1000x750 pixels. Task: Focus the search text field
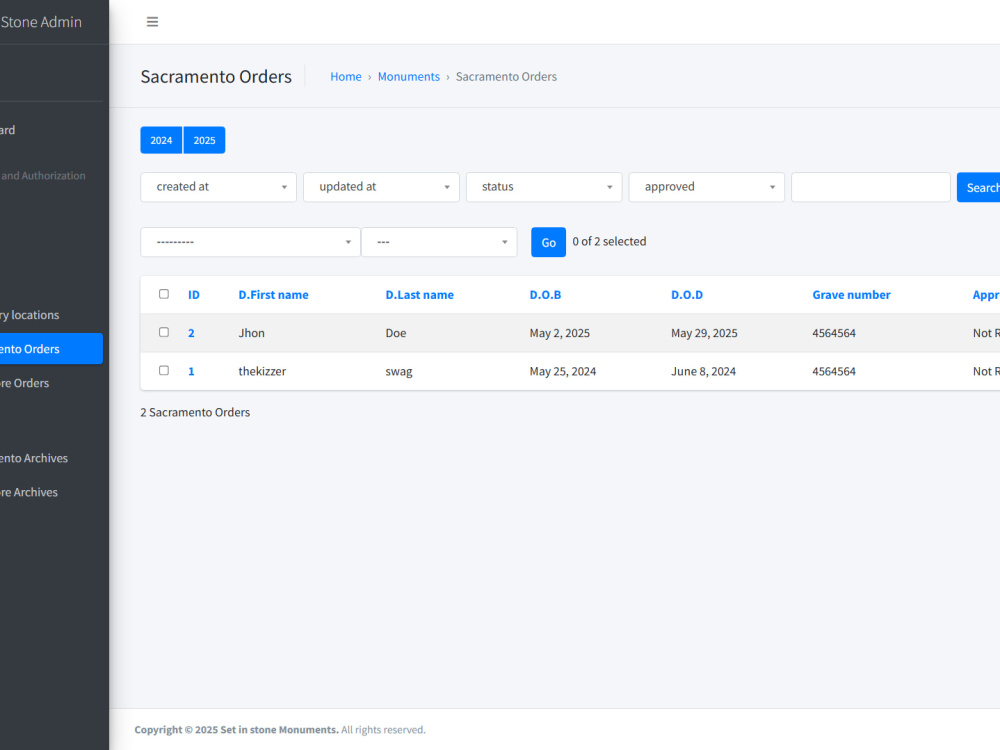[871, 187]
